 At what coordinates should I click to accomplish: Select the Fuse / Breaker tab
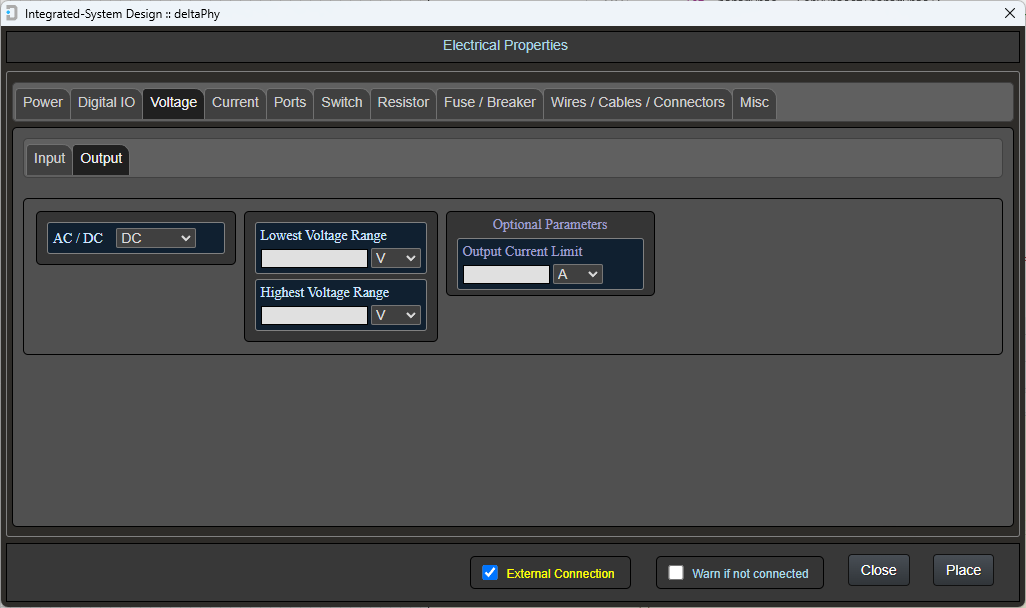tap(490, 103)
